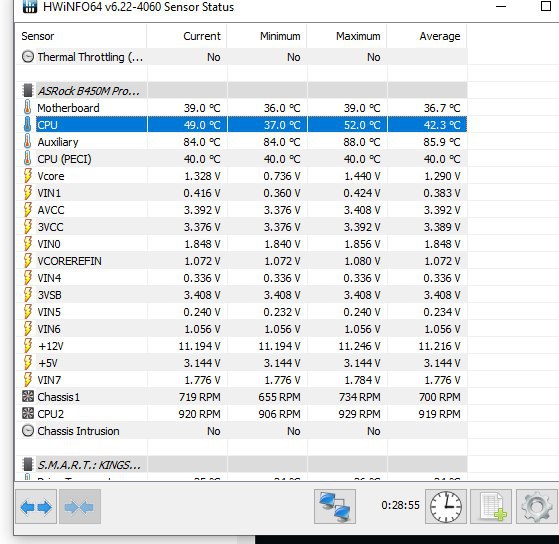This screenshot has height=544, width=559.
Task: Click the lightning icon beside +12V
Action: [x=27, y=346]
